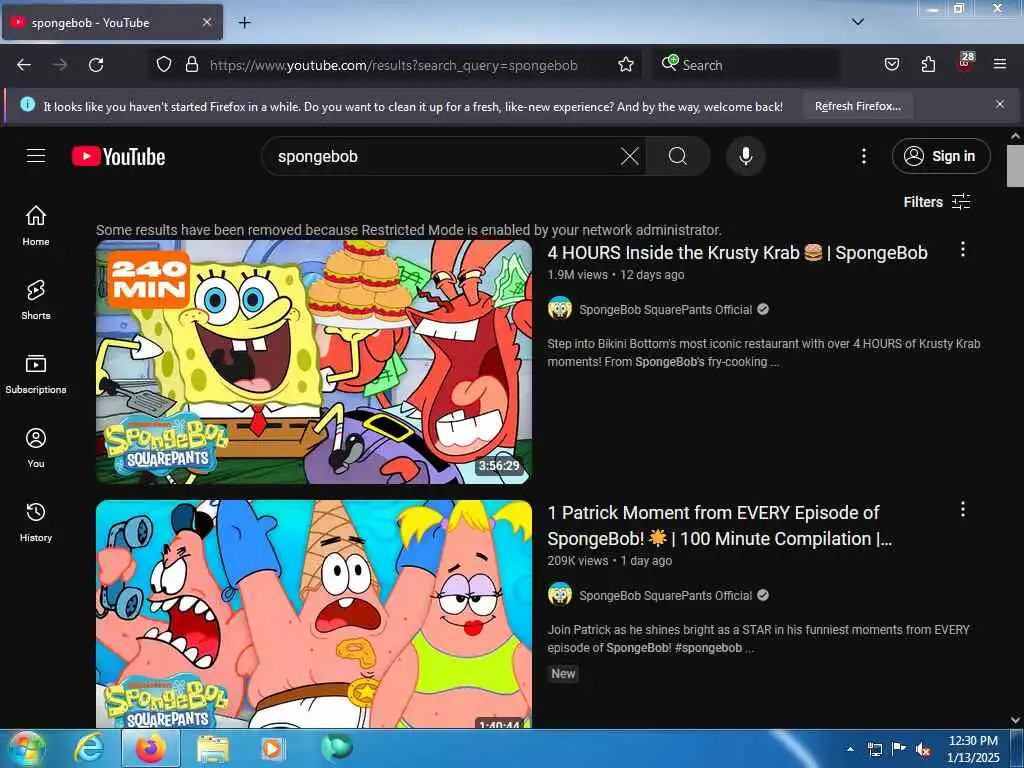Viewport: 1024px width, 768px height.
Task: Open search Filters
Action: (x=936, y=202)
